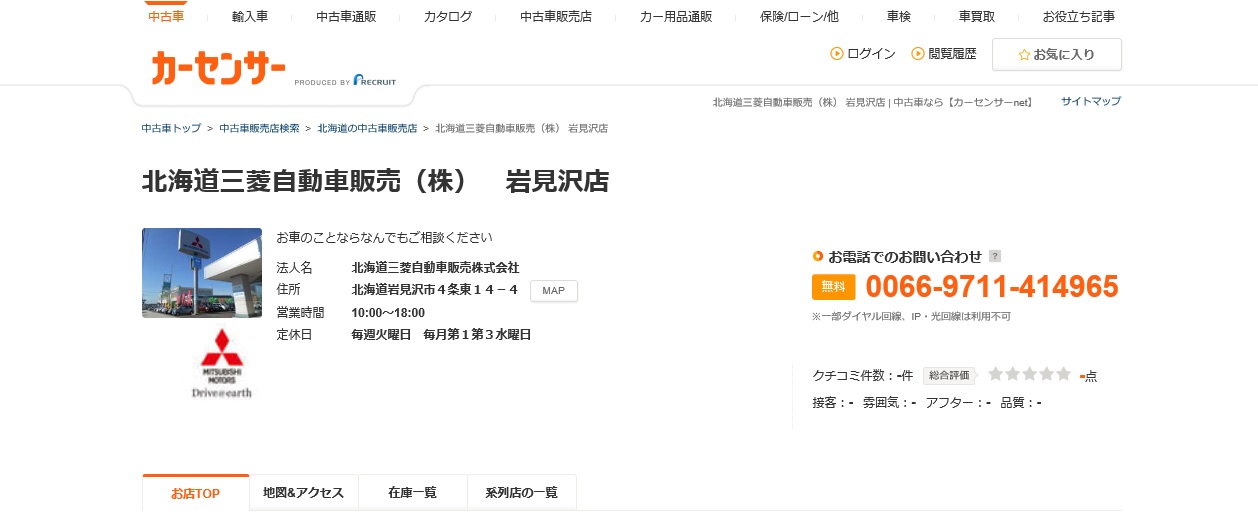Switch to the 在庫一覧 tab
The width and height of the screenshot is (1258, 523).
point(413,493)
